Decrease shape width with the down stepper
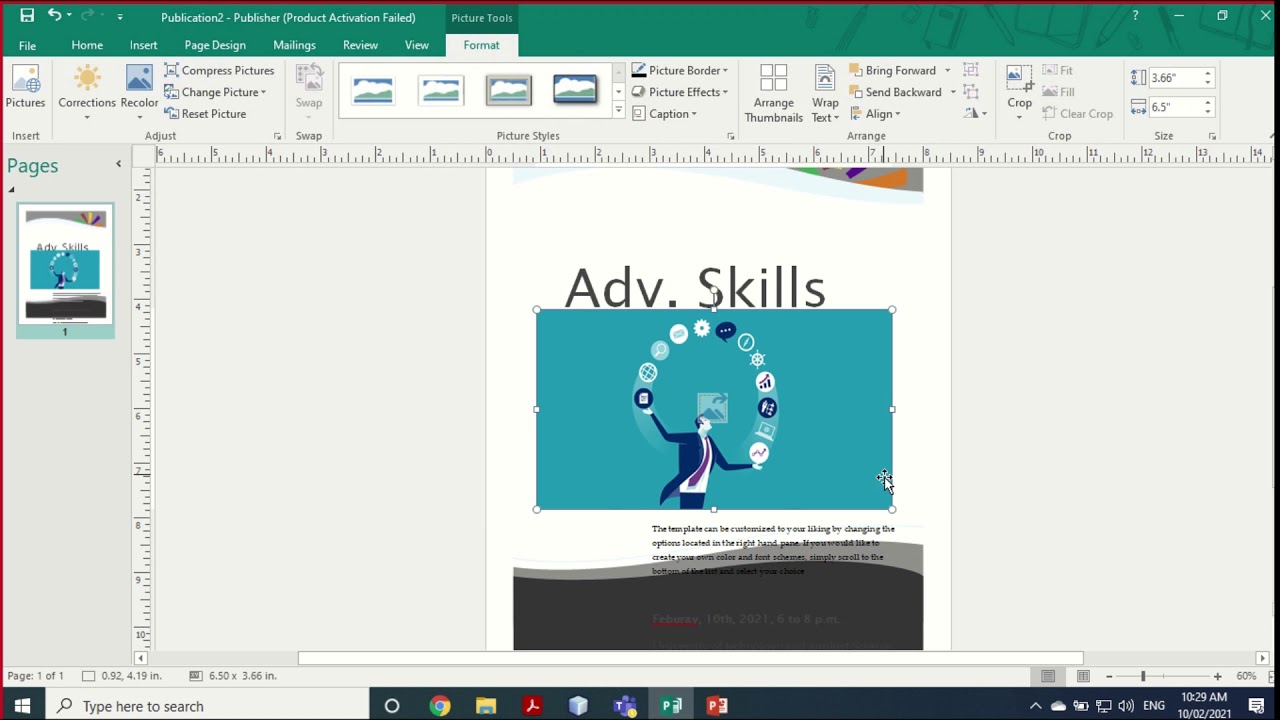 pos(1208,112)
